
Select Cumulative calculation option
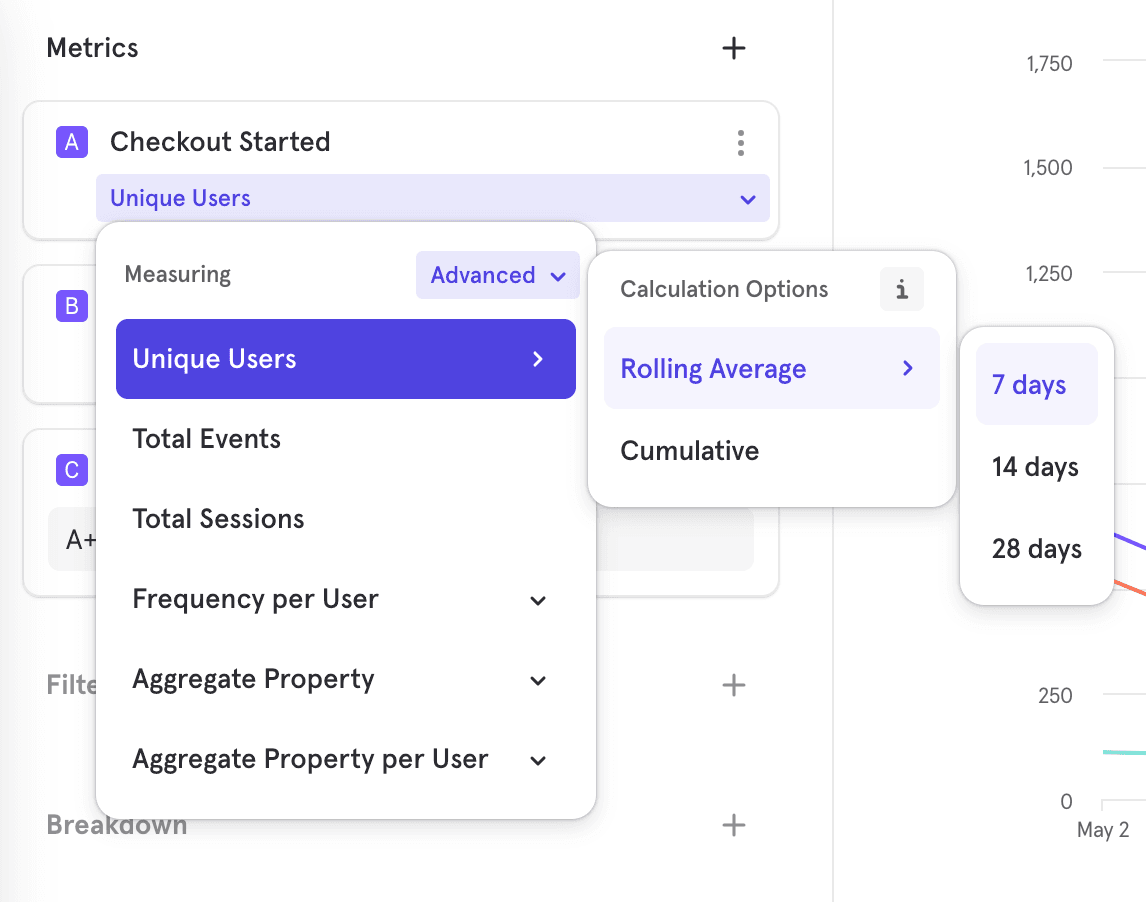(x=690, y=451)
